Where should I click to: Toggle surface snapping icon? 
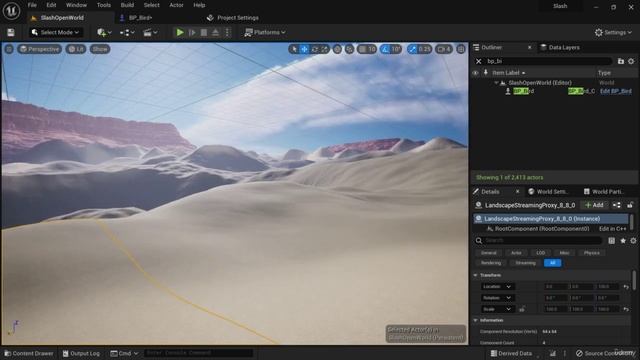click(350, 49)
